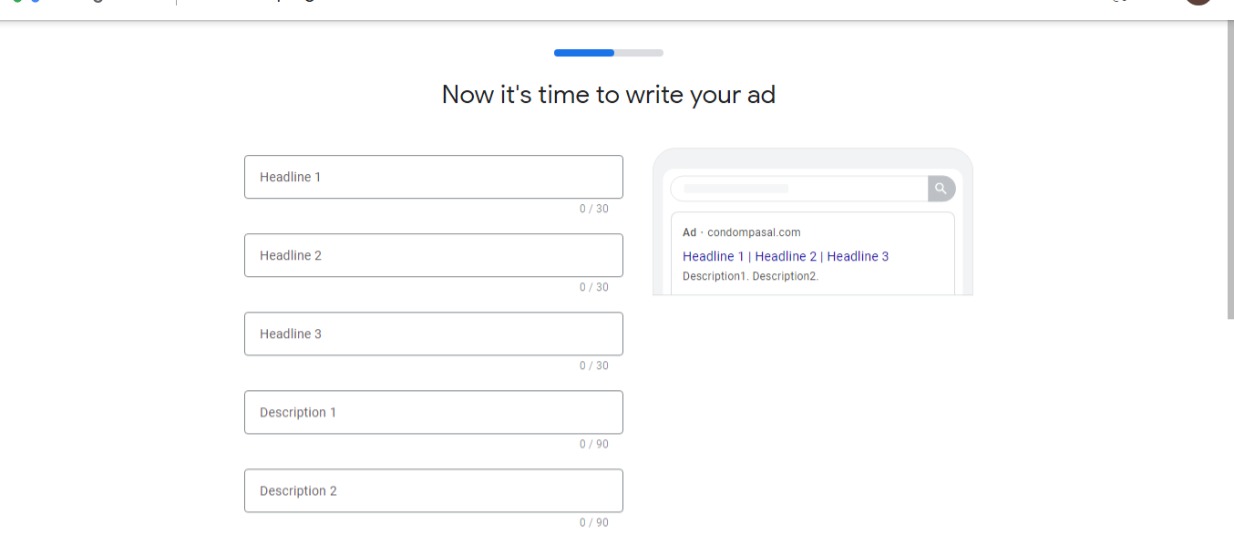Click the Headline 1 character counter
The height and width of the screenshot is (560, 1234).
point(594,209)
